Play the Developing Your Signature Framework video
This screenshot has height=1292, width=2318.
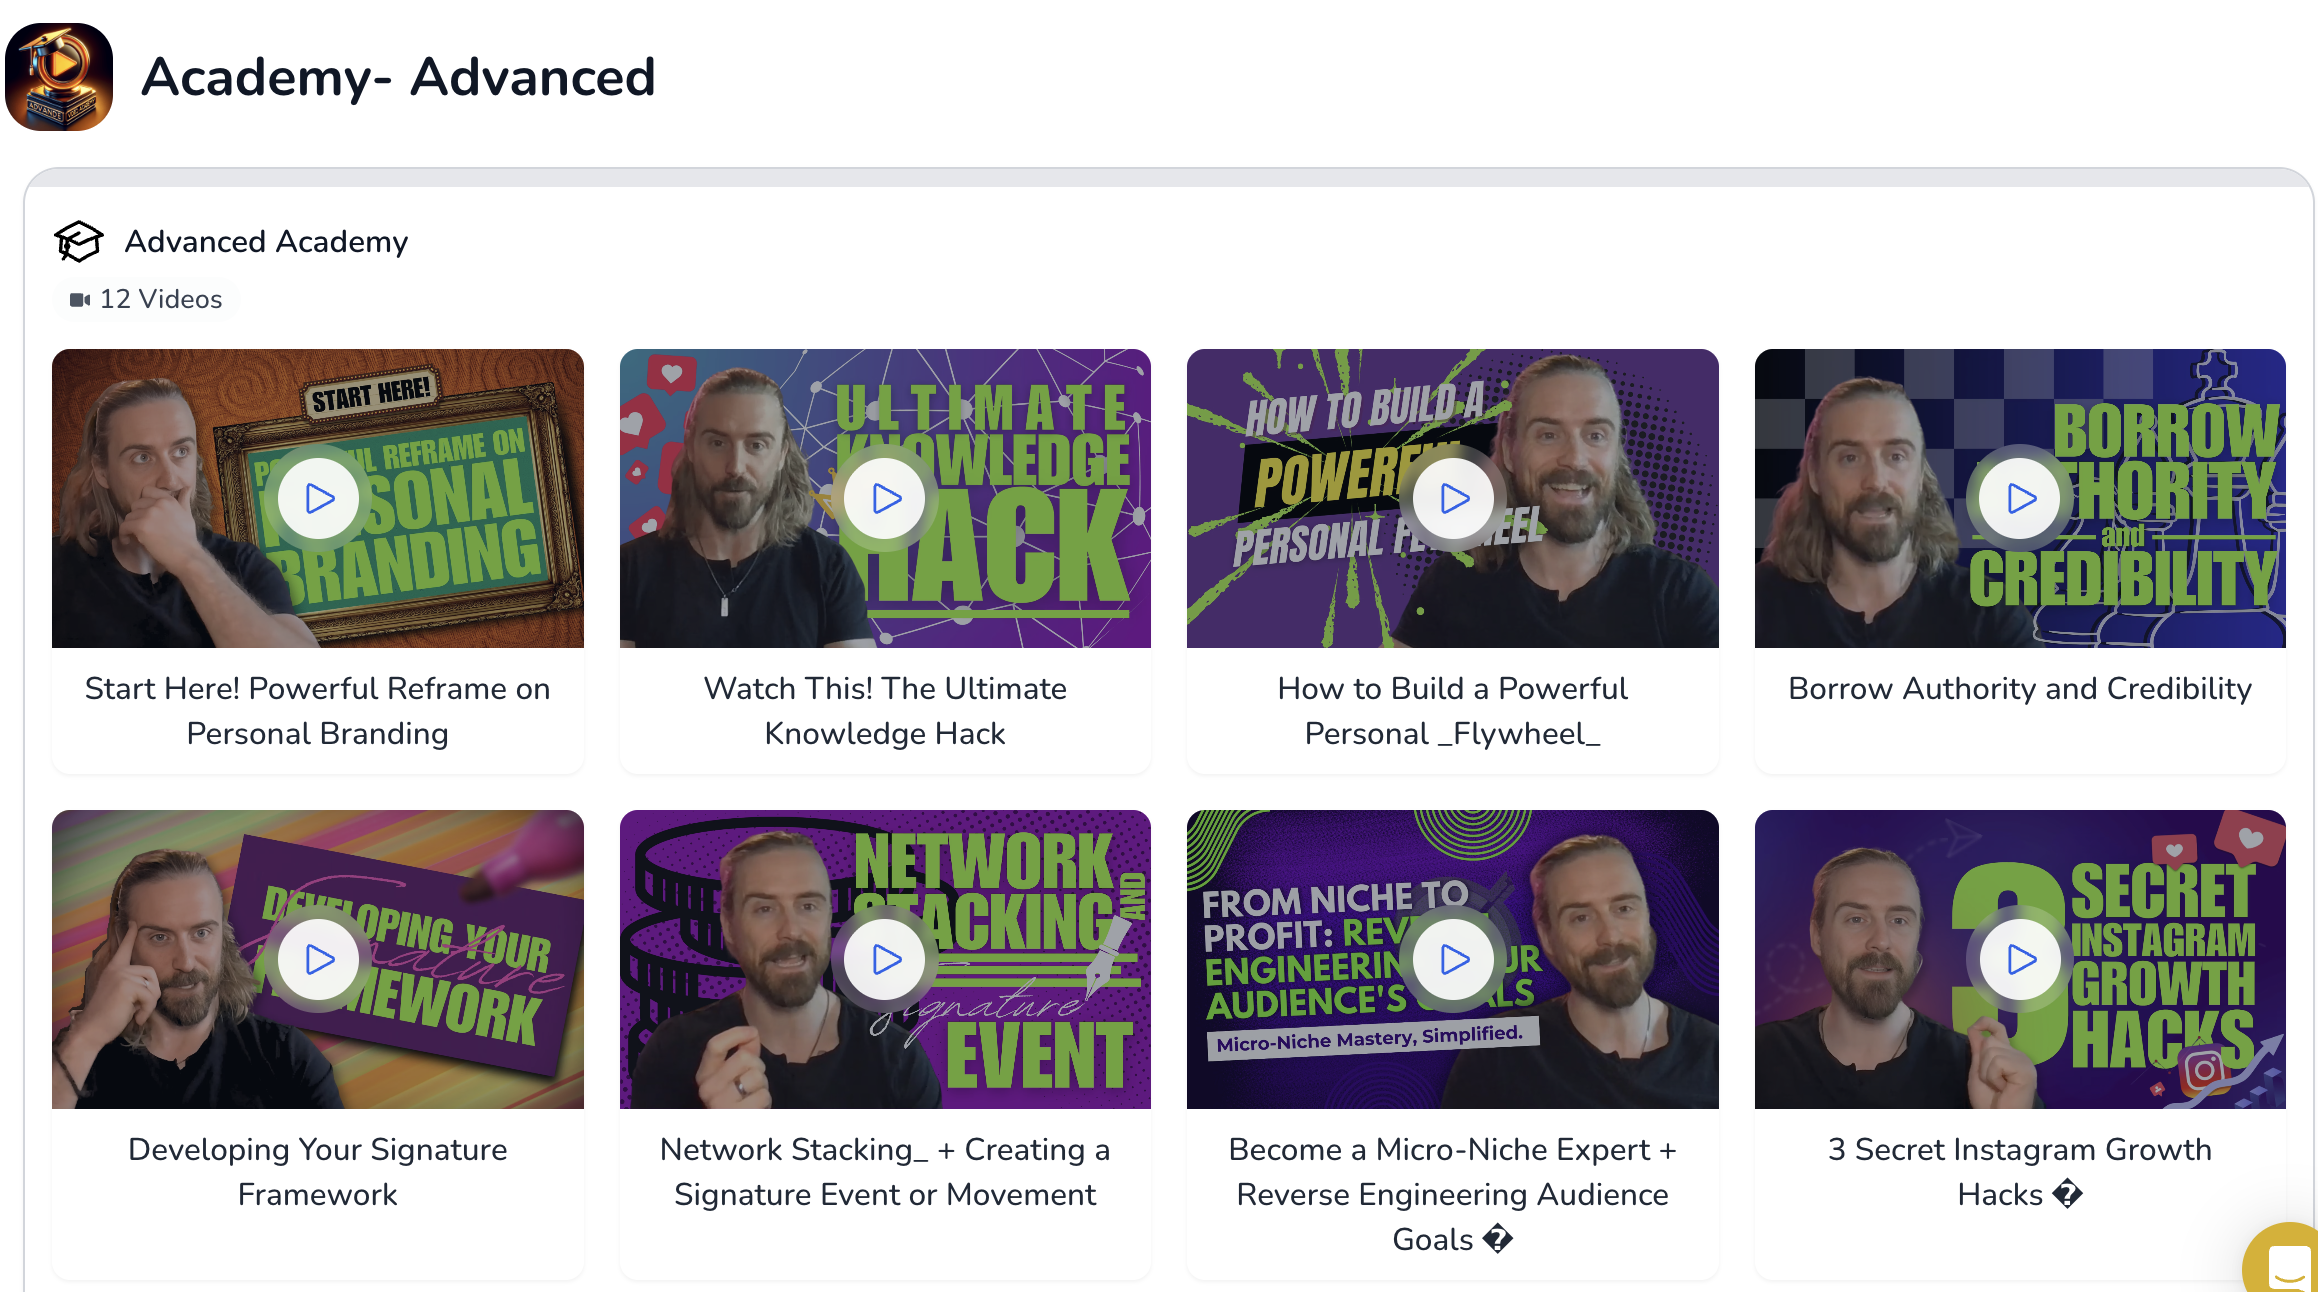point(319,959)
